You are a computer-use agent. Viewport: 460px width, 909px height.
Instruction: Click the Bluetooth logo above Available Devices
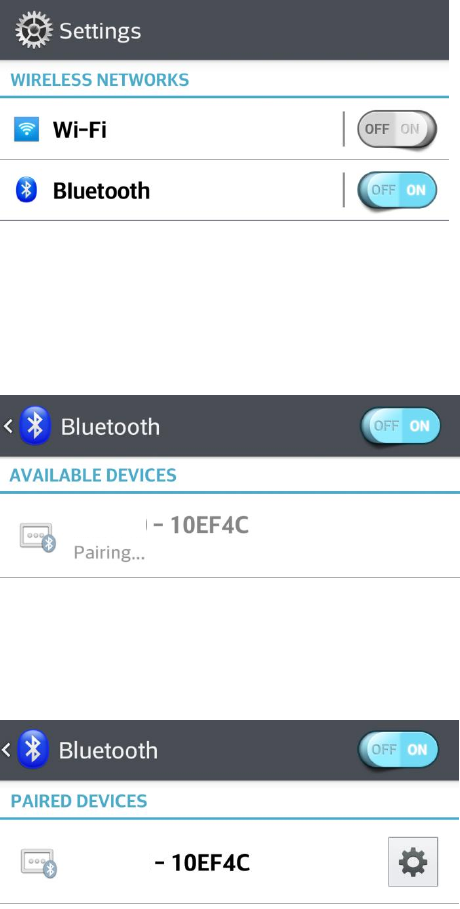[35, 426]
